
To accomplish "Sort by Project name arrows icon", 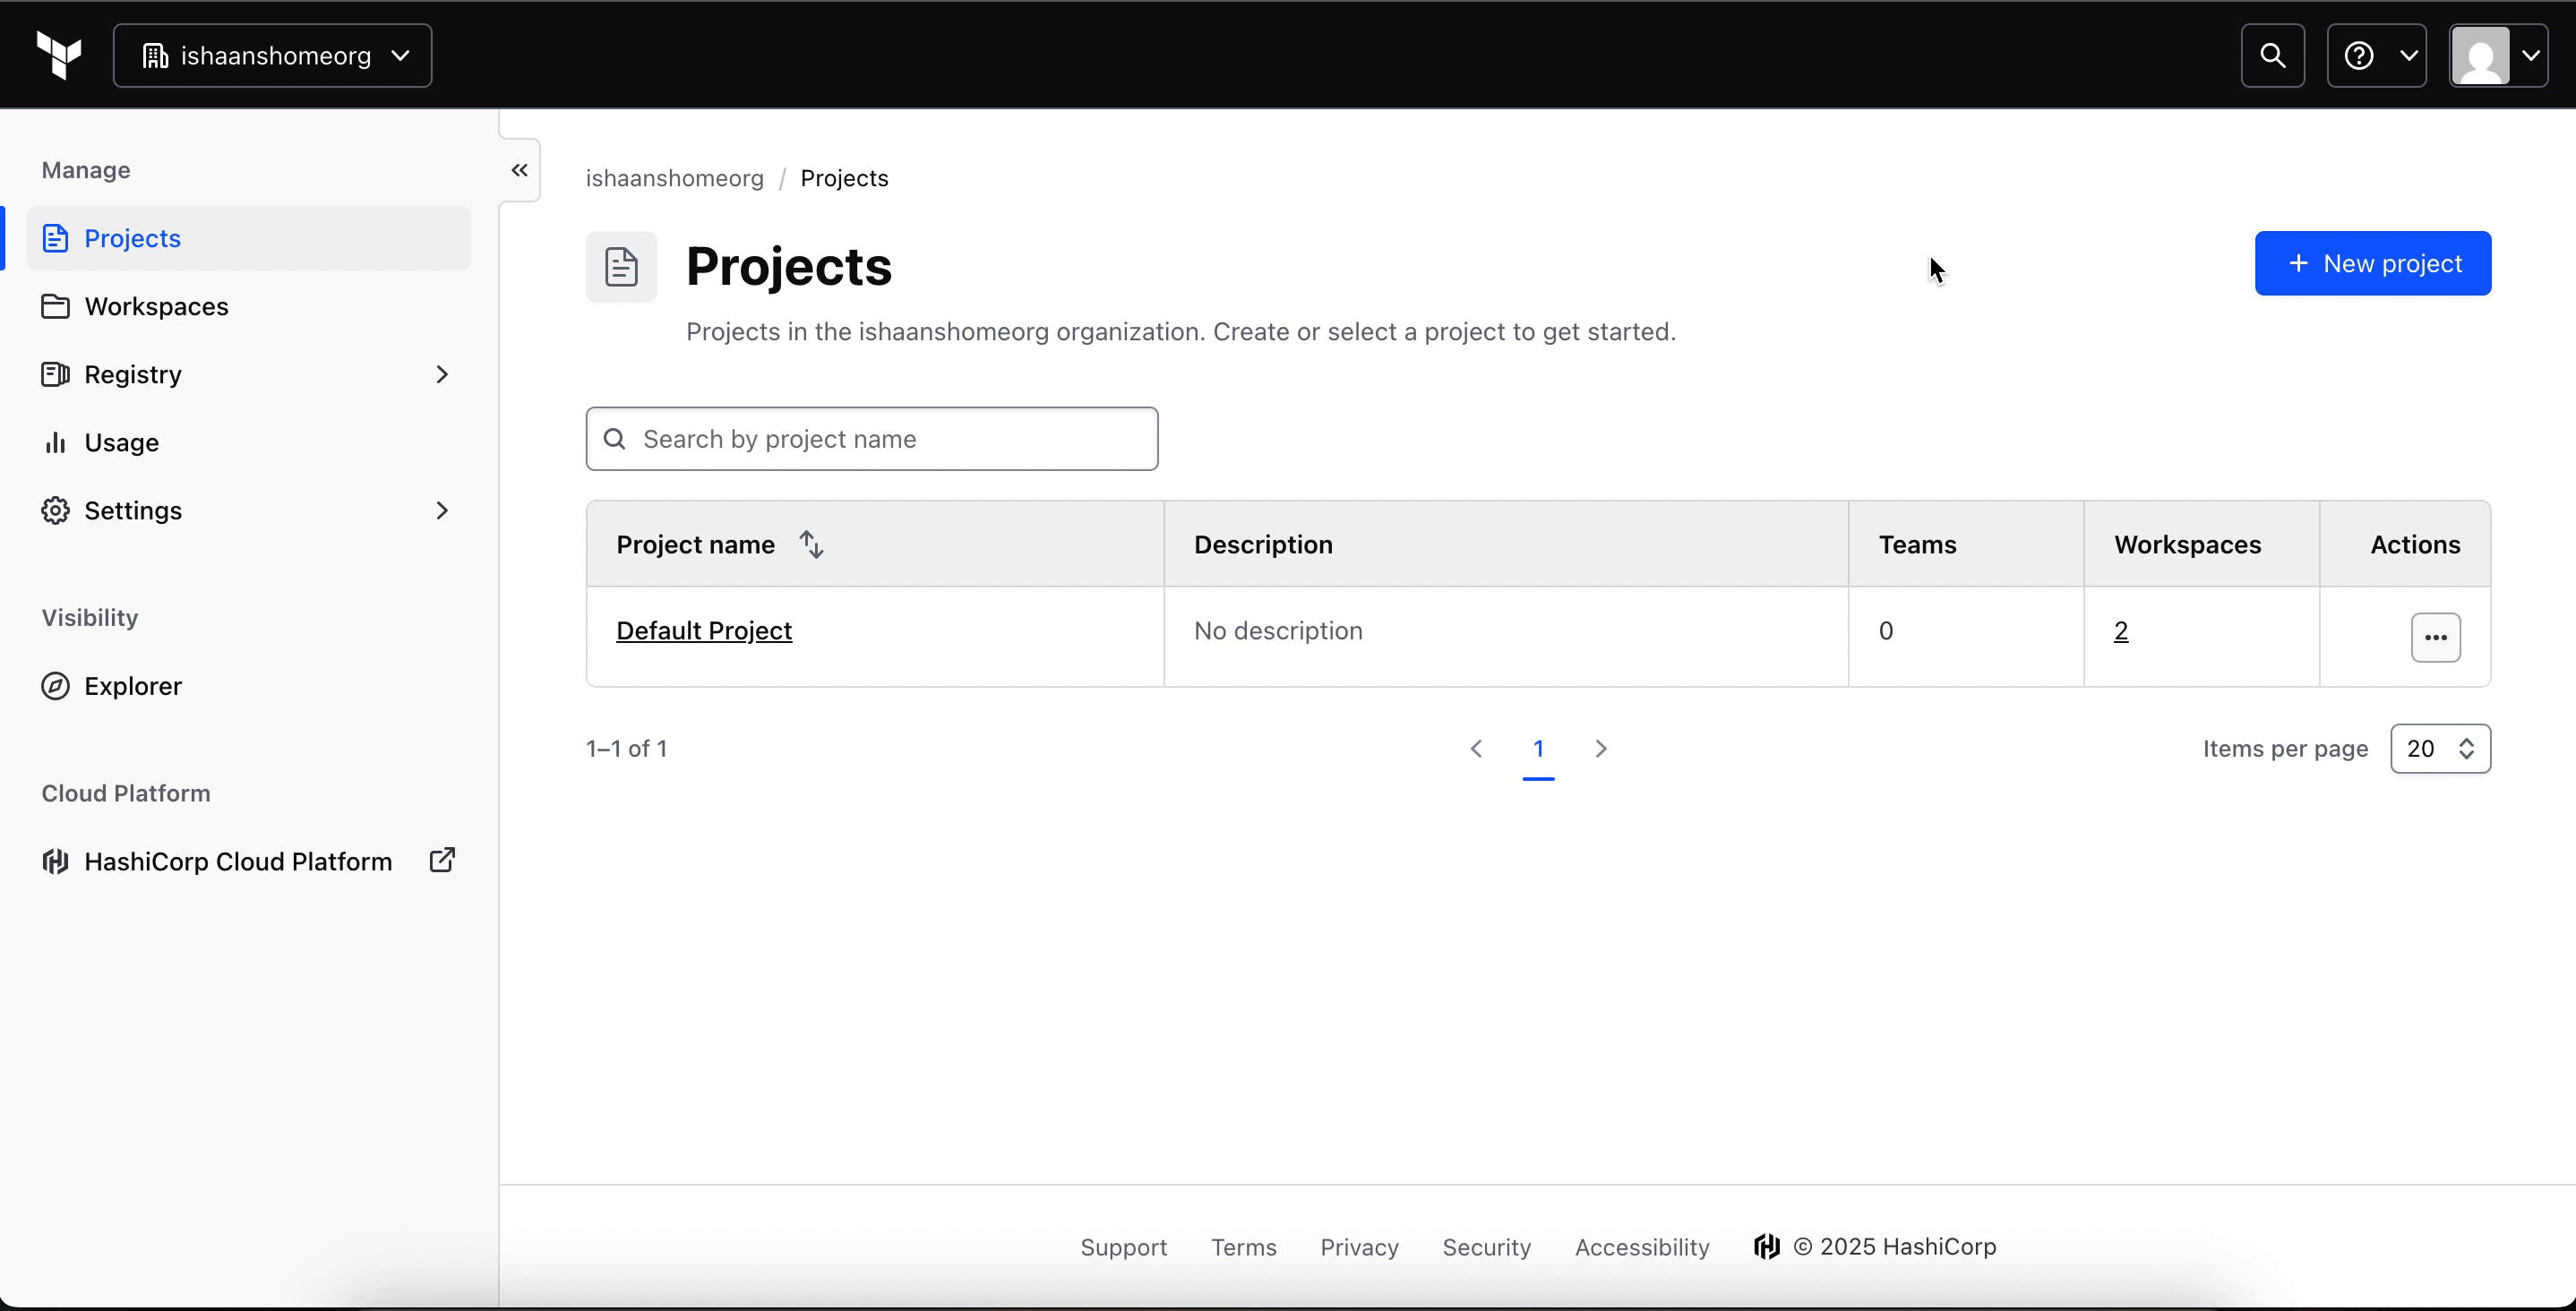I will 811,545.
